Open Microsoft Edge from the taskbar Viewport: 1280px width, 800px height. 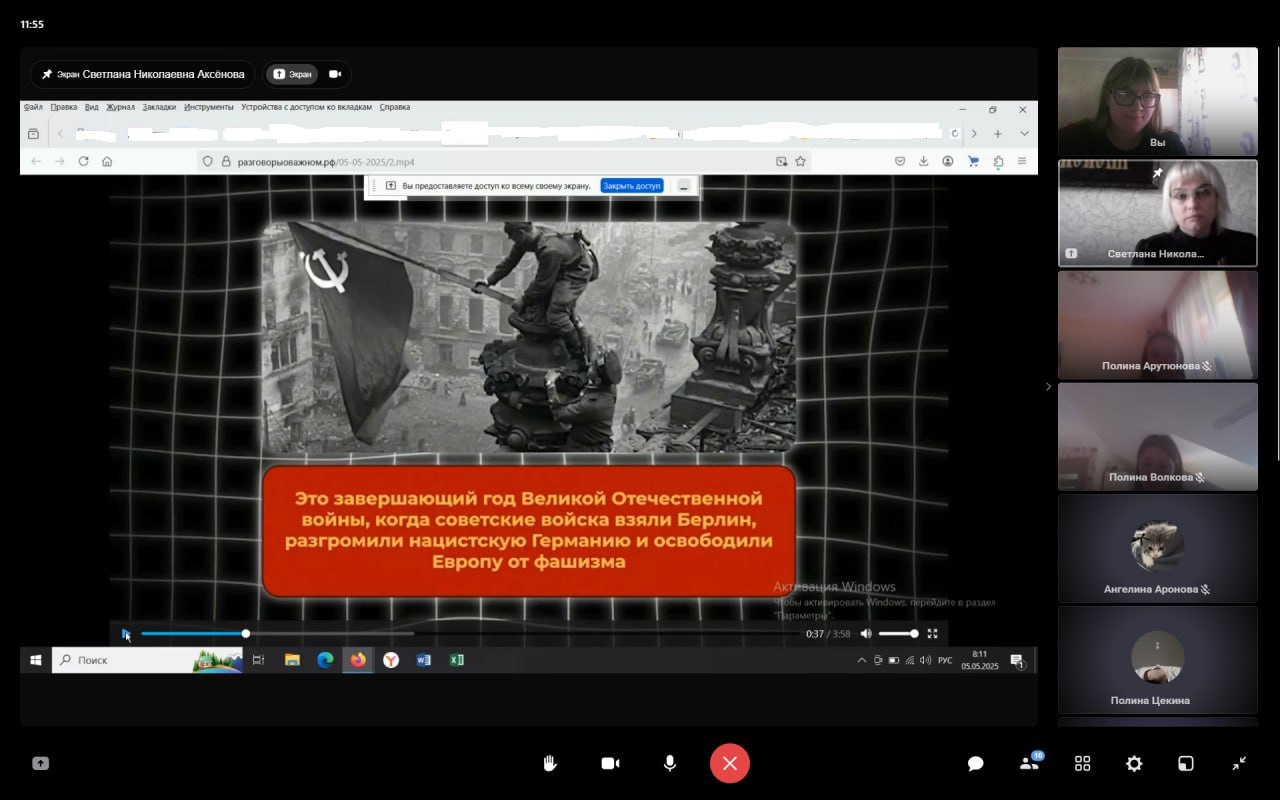pyautogui.click(x=325, y=660)
